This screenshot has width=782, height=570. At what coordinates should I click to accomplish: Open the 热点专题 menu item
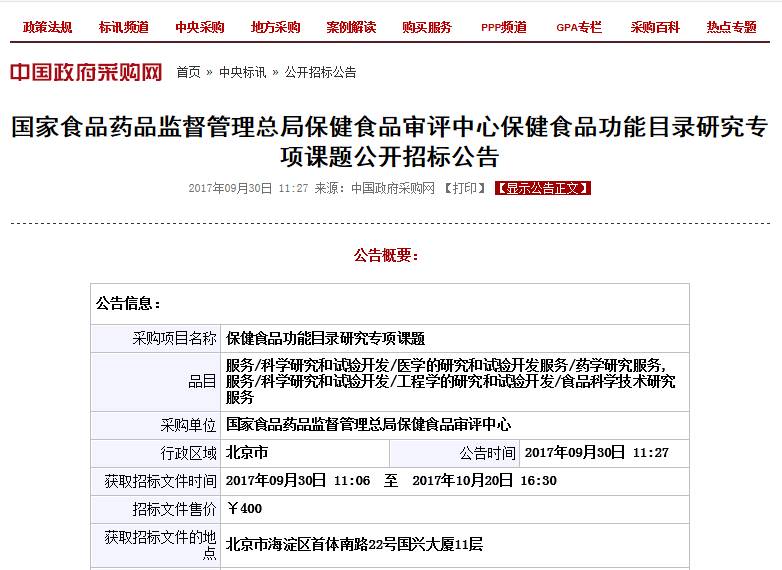(x=731, y=27)
